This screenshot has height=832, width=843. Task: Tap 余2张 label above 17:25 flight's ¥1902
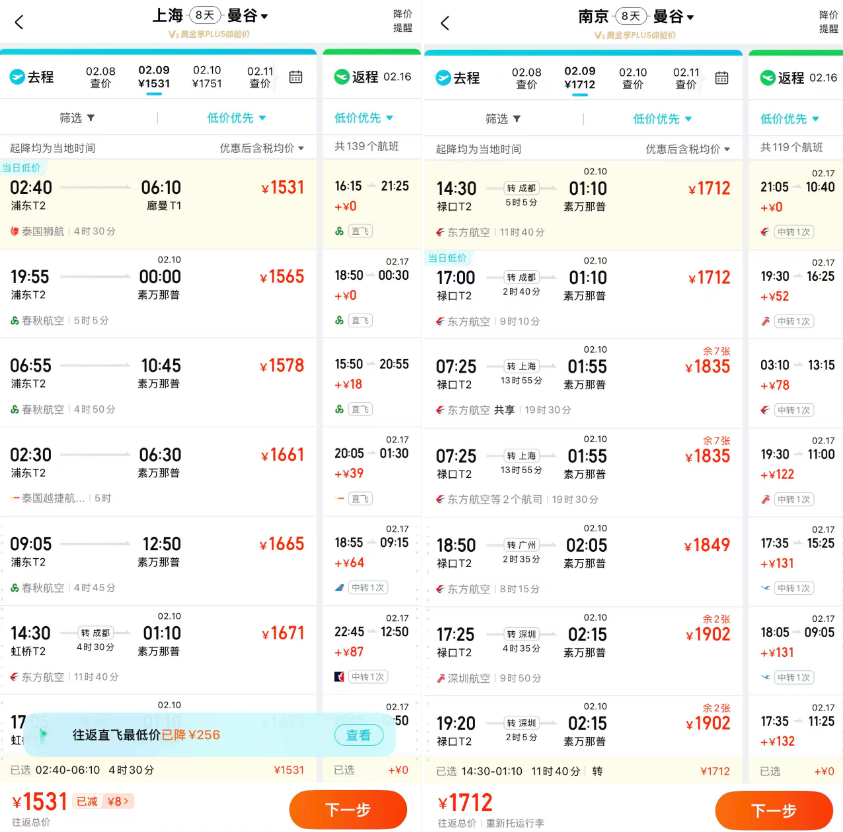(x=716, y=619)
